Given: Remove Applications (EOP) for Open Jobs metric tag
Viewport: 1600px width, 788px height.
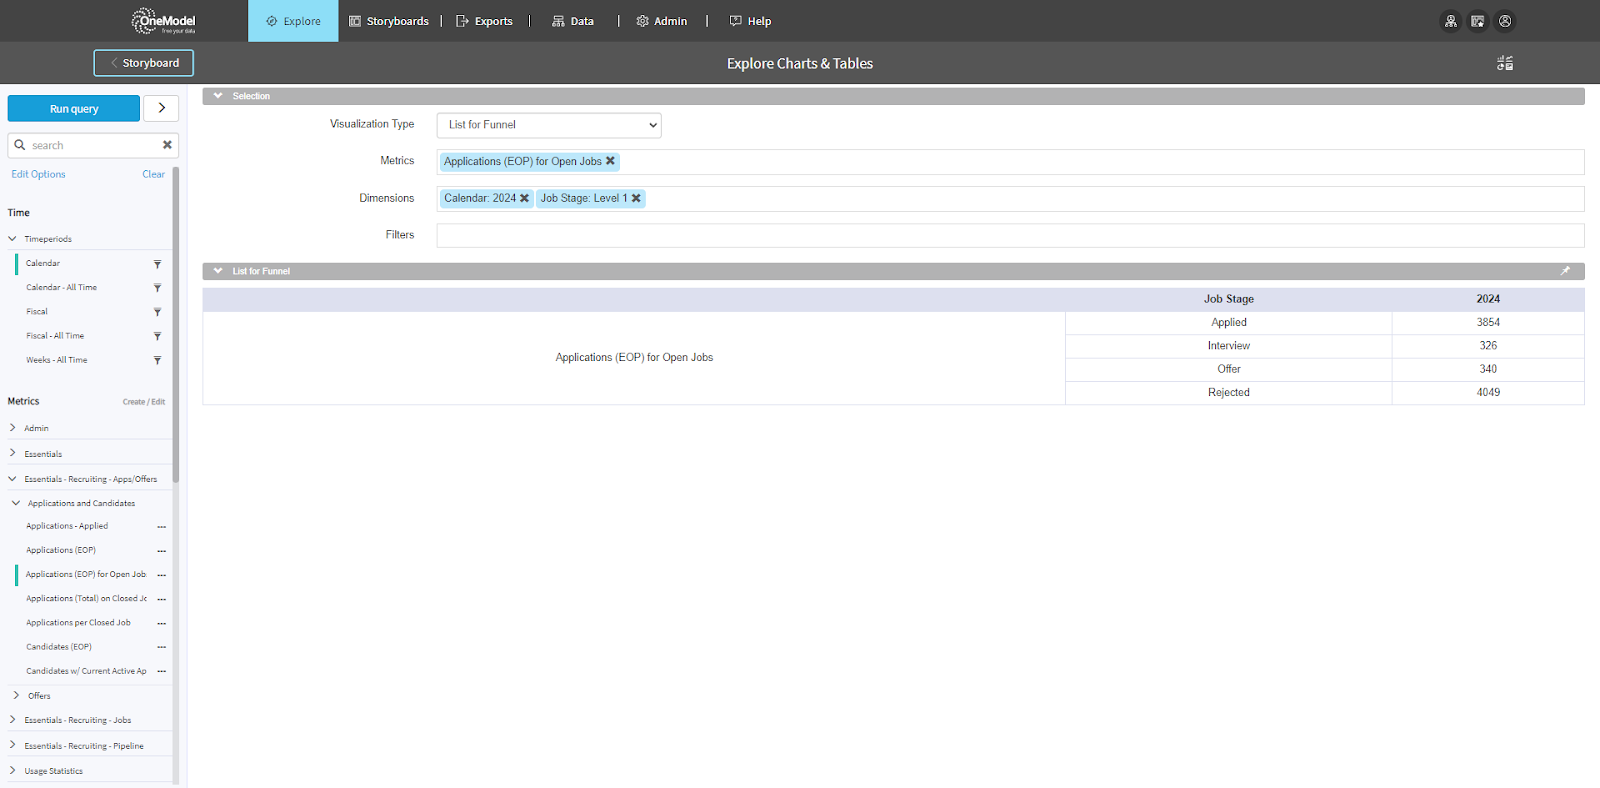Looking at the screenshot, I should tap(611, 161).
